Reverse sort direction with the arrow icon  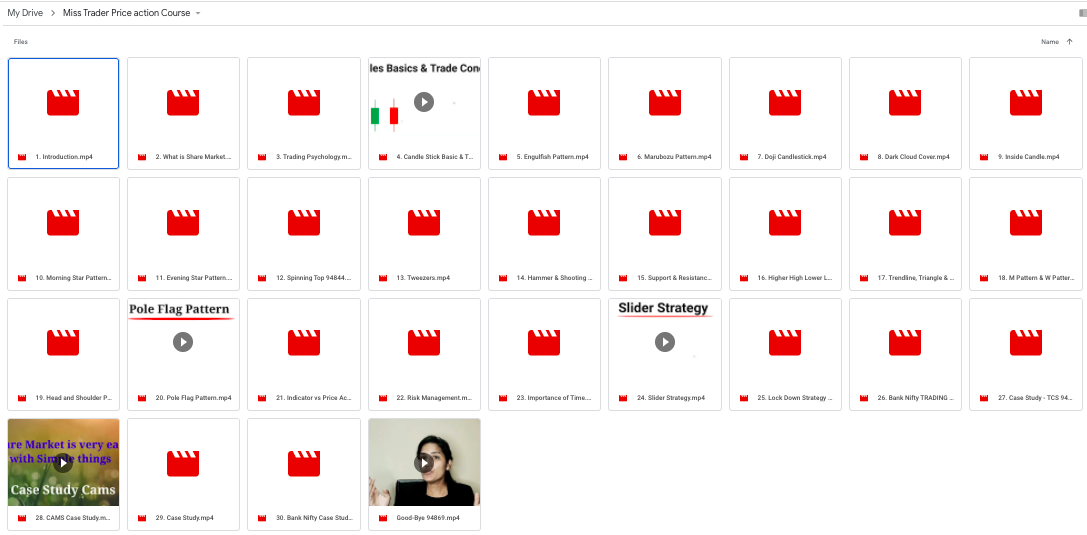pyautogui.click(x=1069, y=42)
